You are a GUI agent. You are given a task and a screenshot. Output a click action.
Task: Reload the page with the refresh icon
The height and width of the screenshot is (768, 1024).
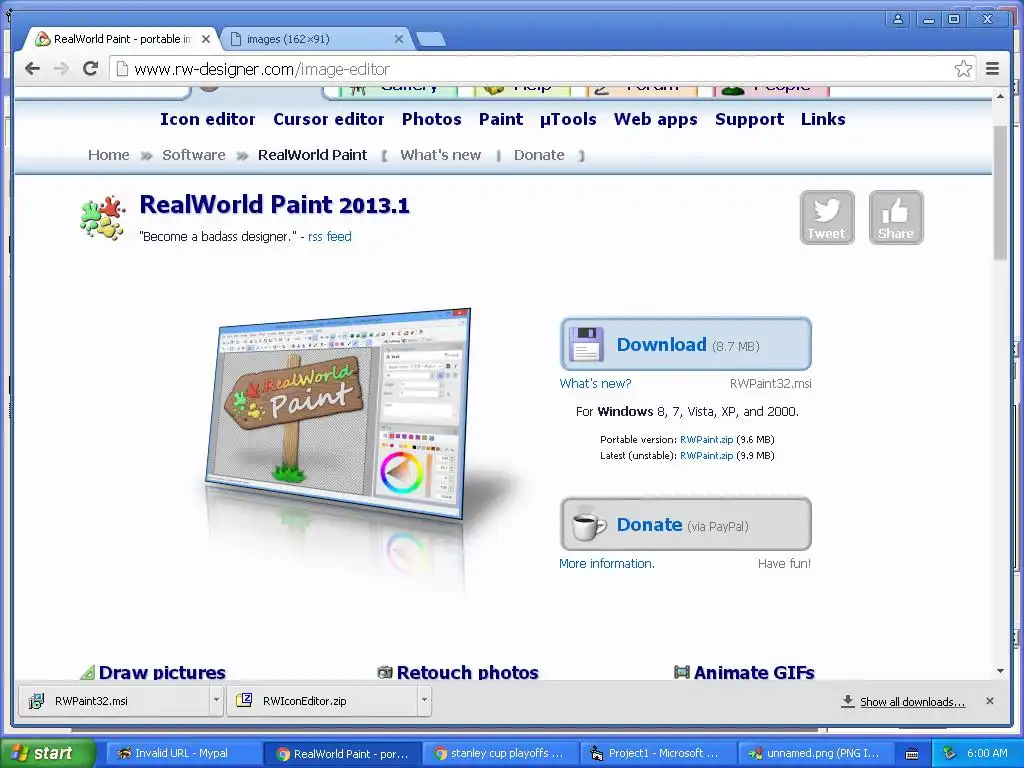(91, 69)
